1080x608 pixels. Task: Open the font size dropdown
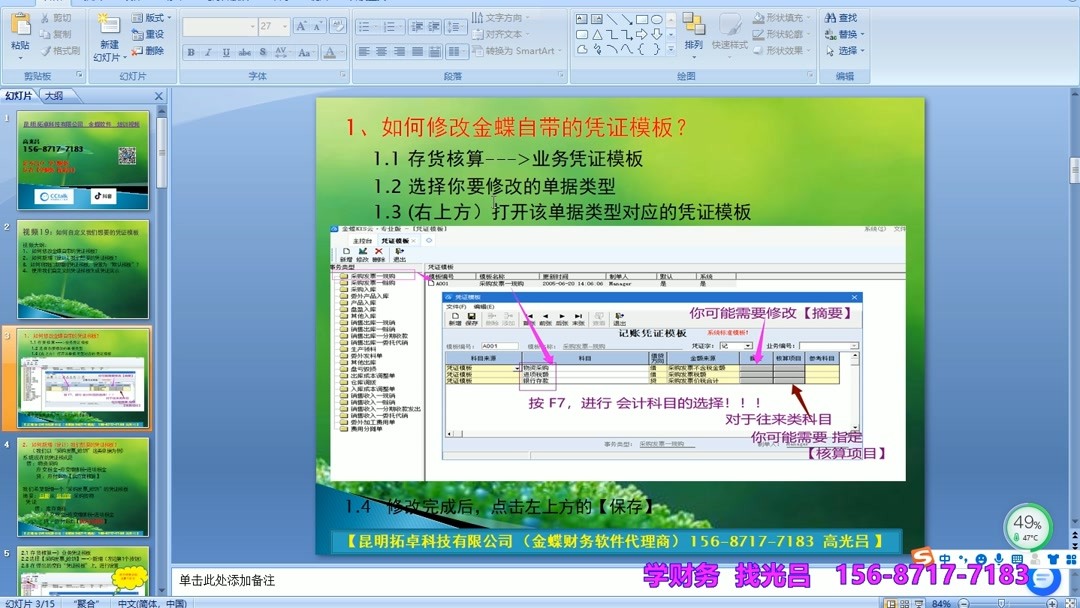coord(285,27)
